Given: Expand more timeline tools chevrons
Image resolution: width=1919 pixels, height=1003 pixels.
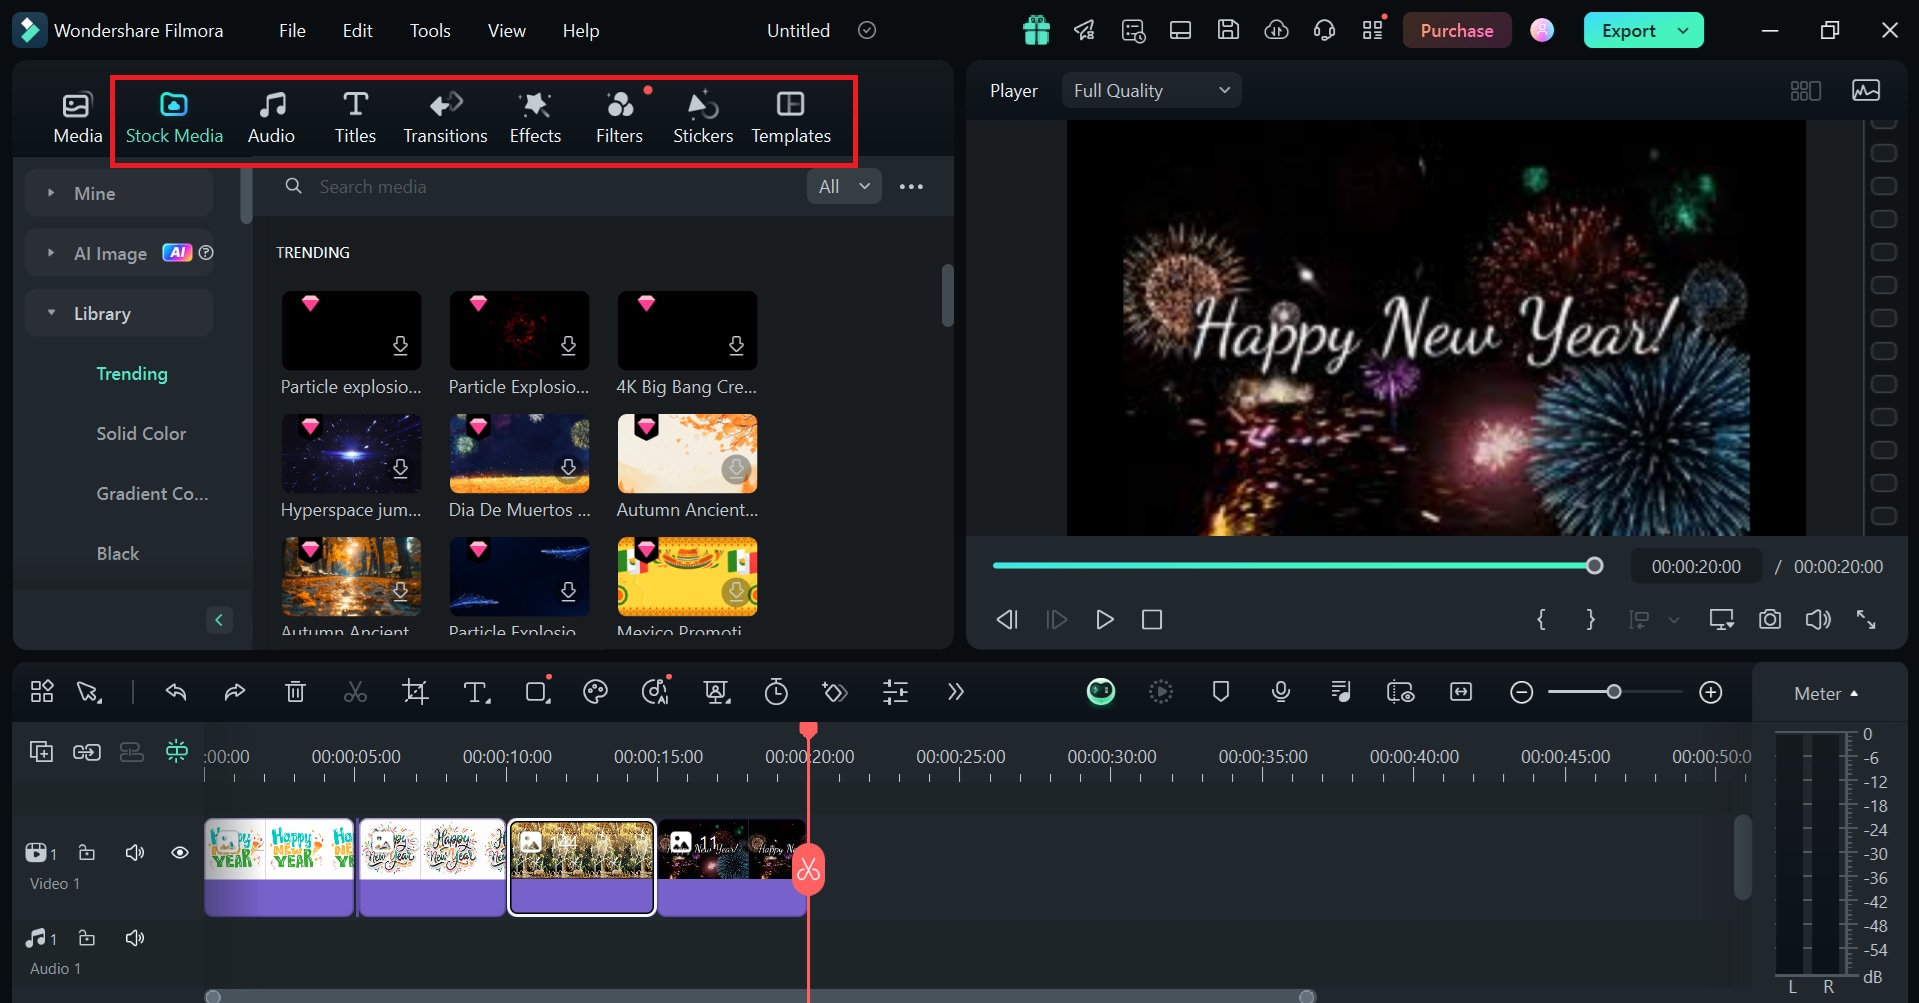Looking at the screenshot, I should (x=956, y=692).
